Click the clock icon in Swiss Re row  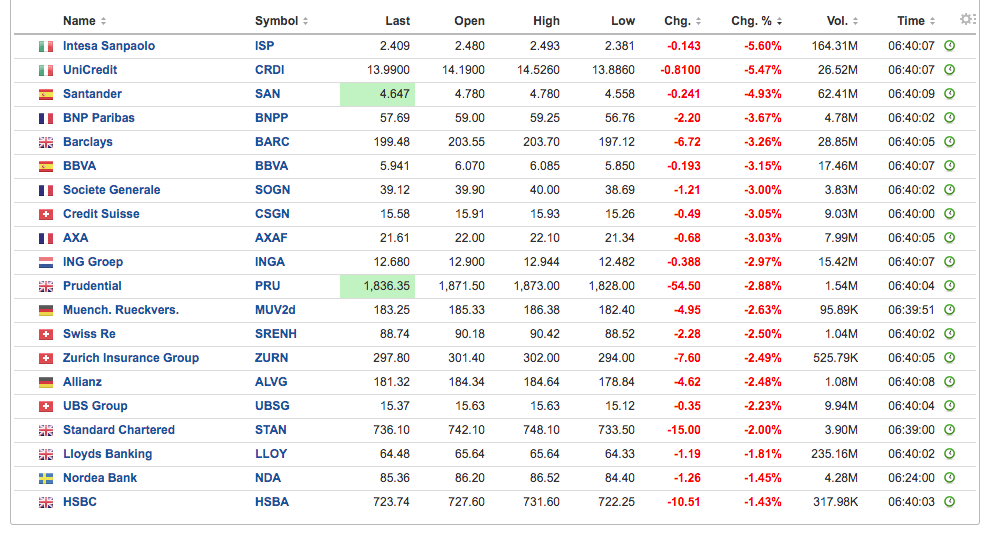pos(949,334)
